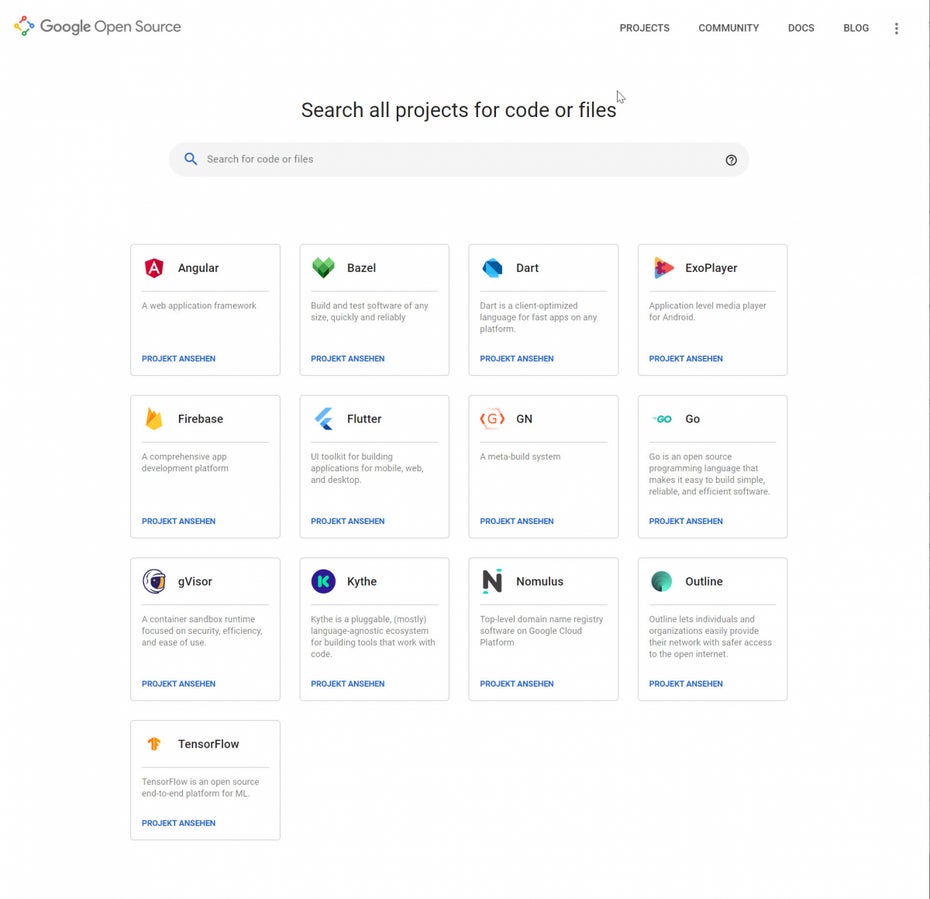The height and width of the screenshot is (899, 930).
Task: View Kythe project via Projekt ansehen
Action: click(348, 684)
